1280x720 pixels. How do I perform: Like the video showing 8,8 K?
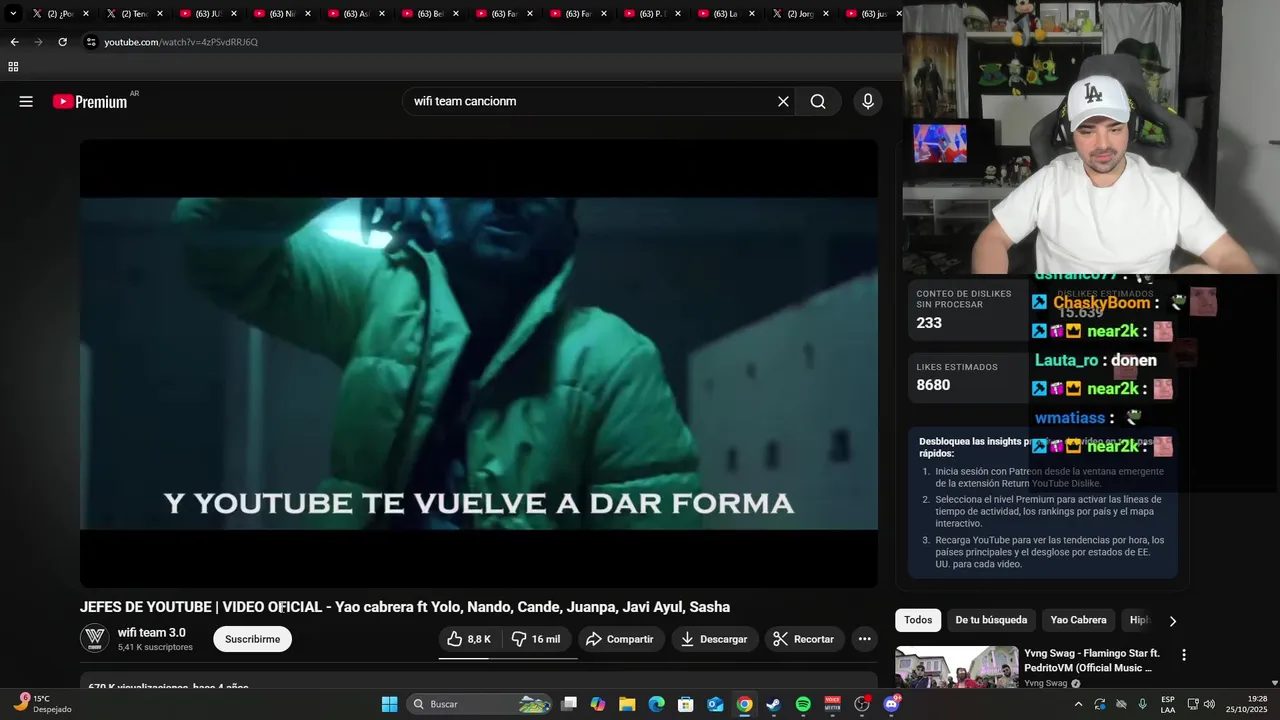tap(470, 639)
